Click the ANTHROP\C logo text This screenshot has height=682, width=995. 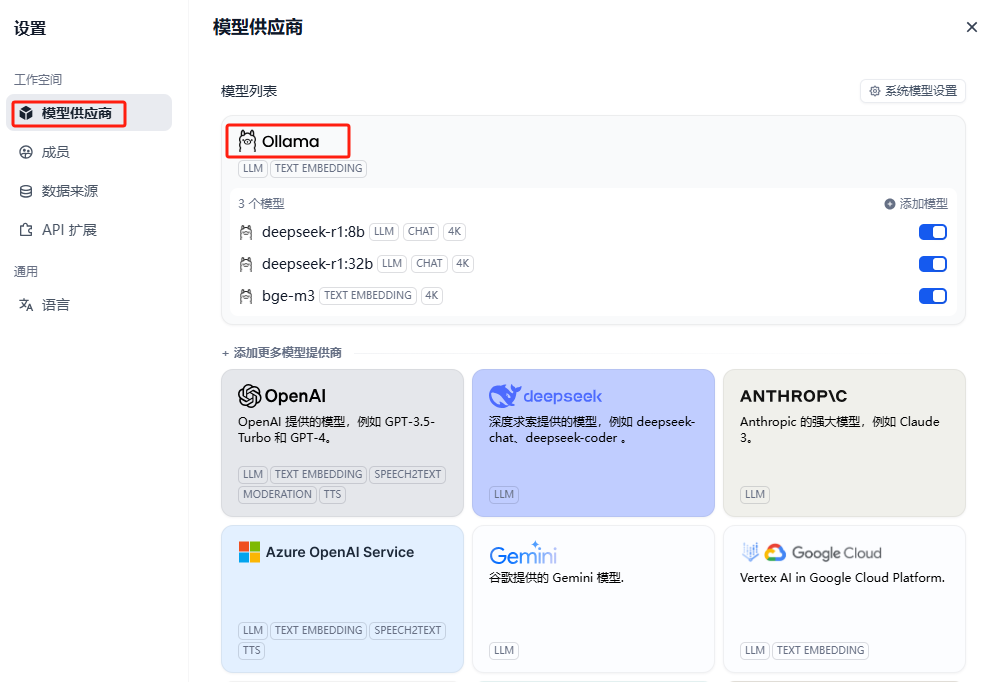pyautogui.click(x=793, y=396)
